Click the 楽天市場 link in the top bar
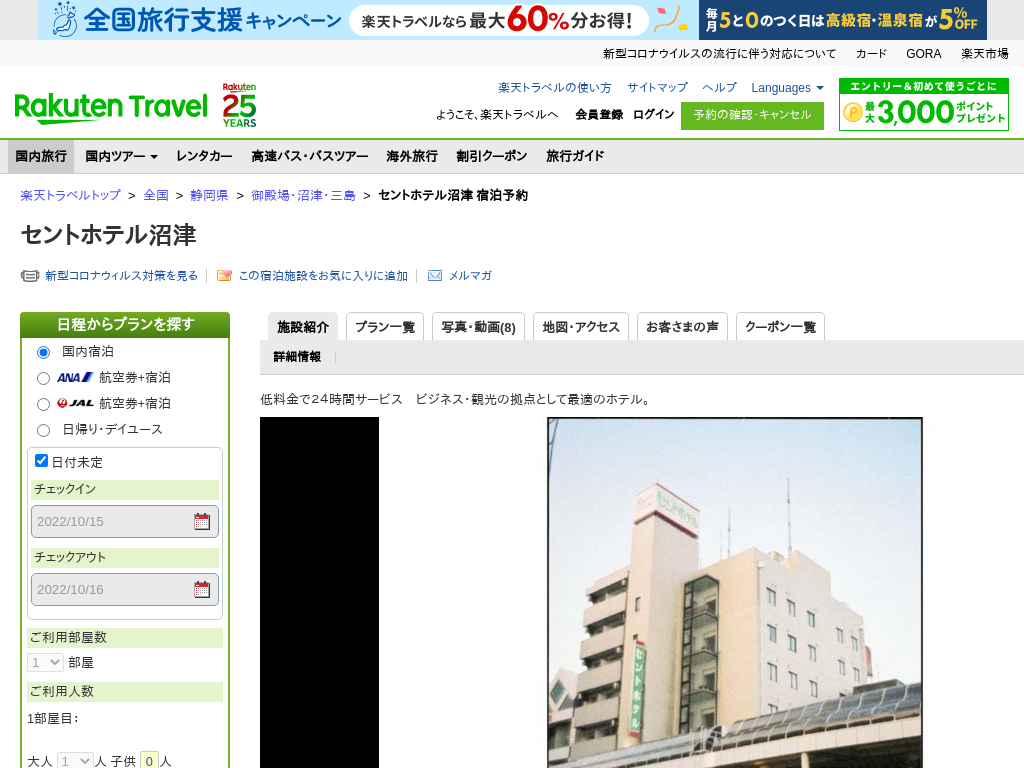This screenshot has width=1024, height=768. click(985, 54)
